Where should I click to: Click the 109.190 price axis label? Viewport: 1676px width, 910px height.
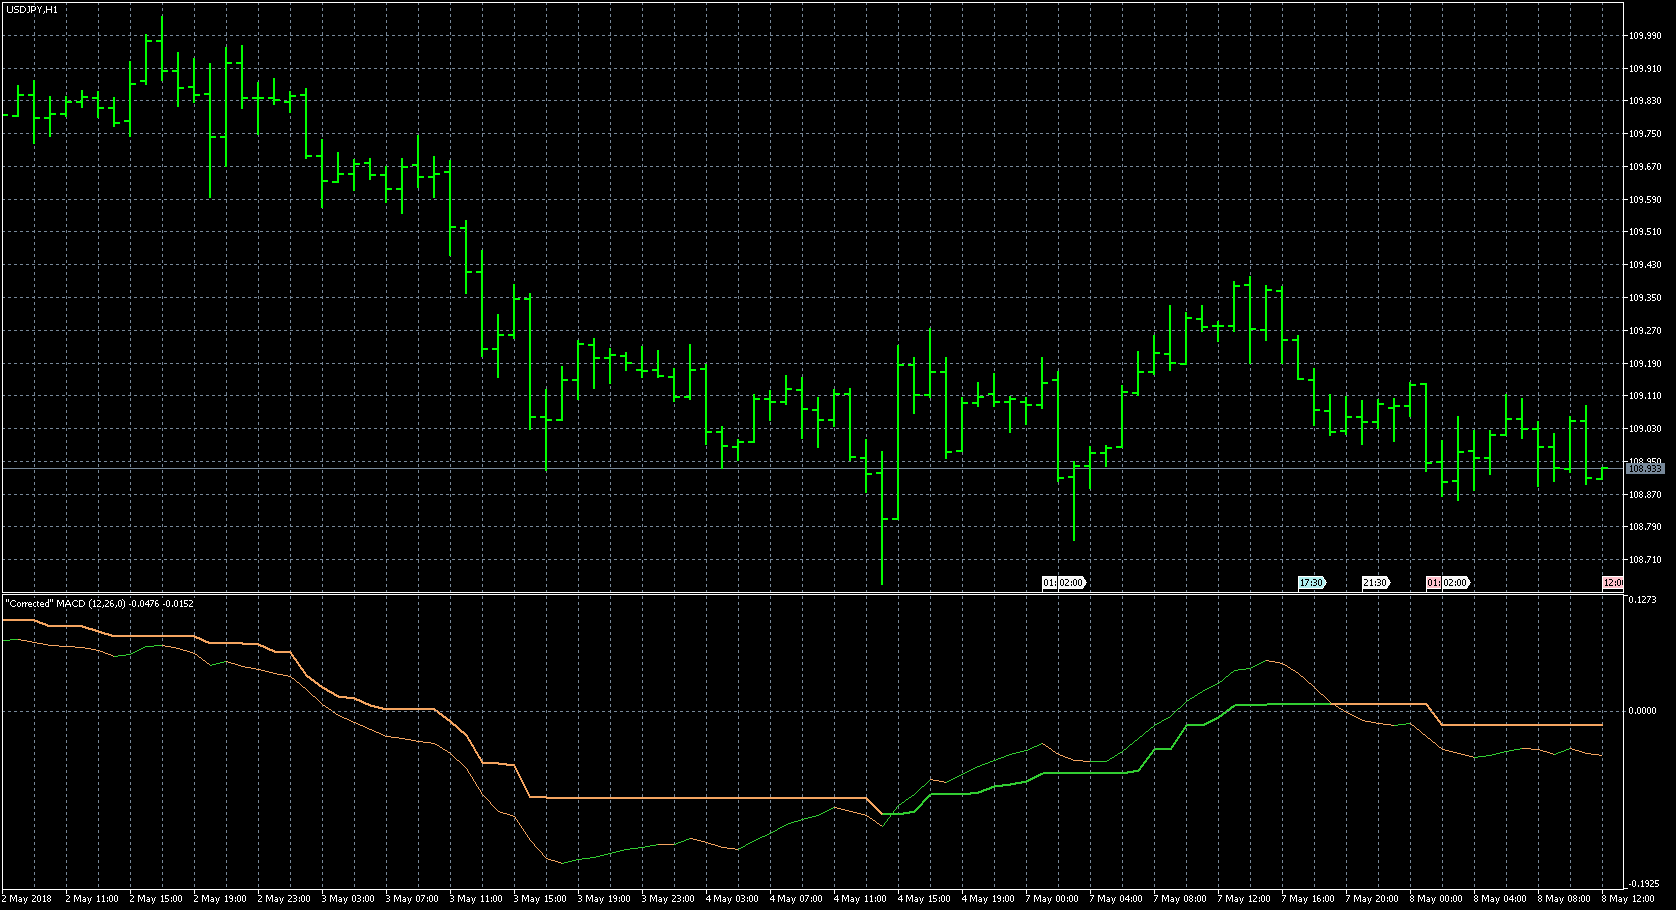click(x=1645, y=364)
